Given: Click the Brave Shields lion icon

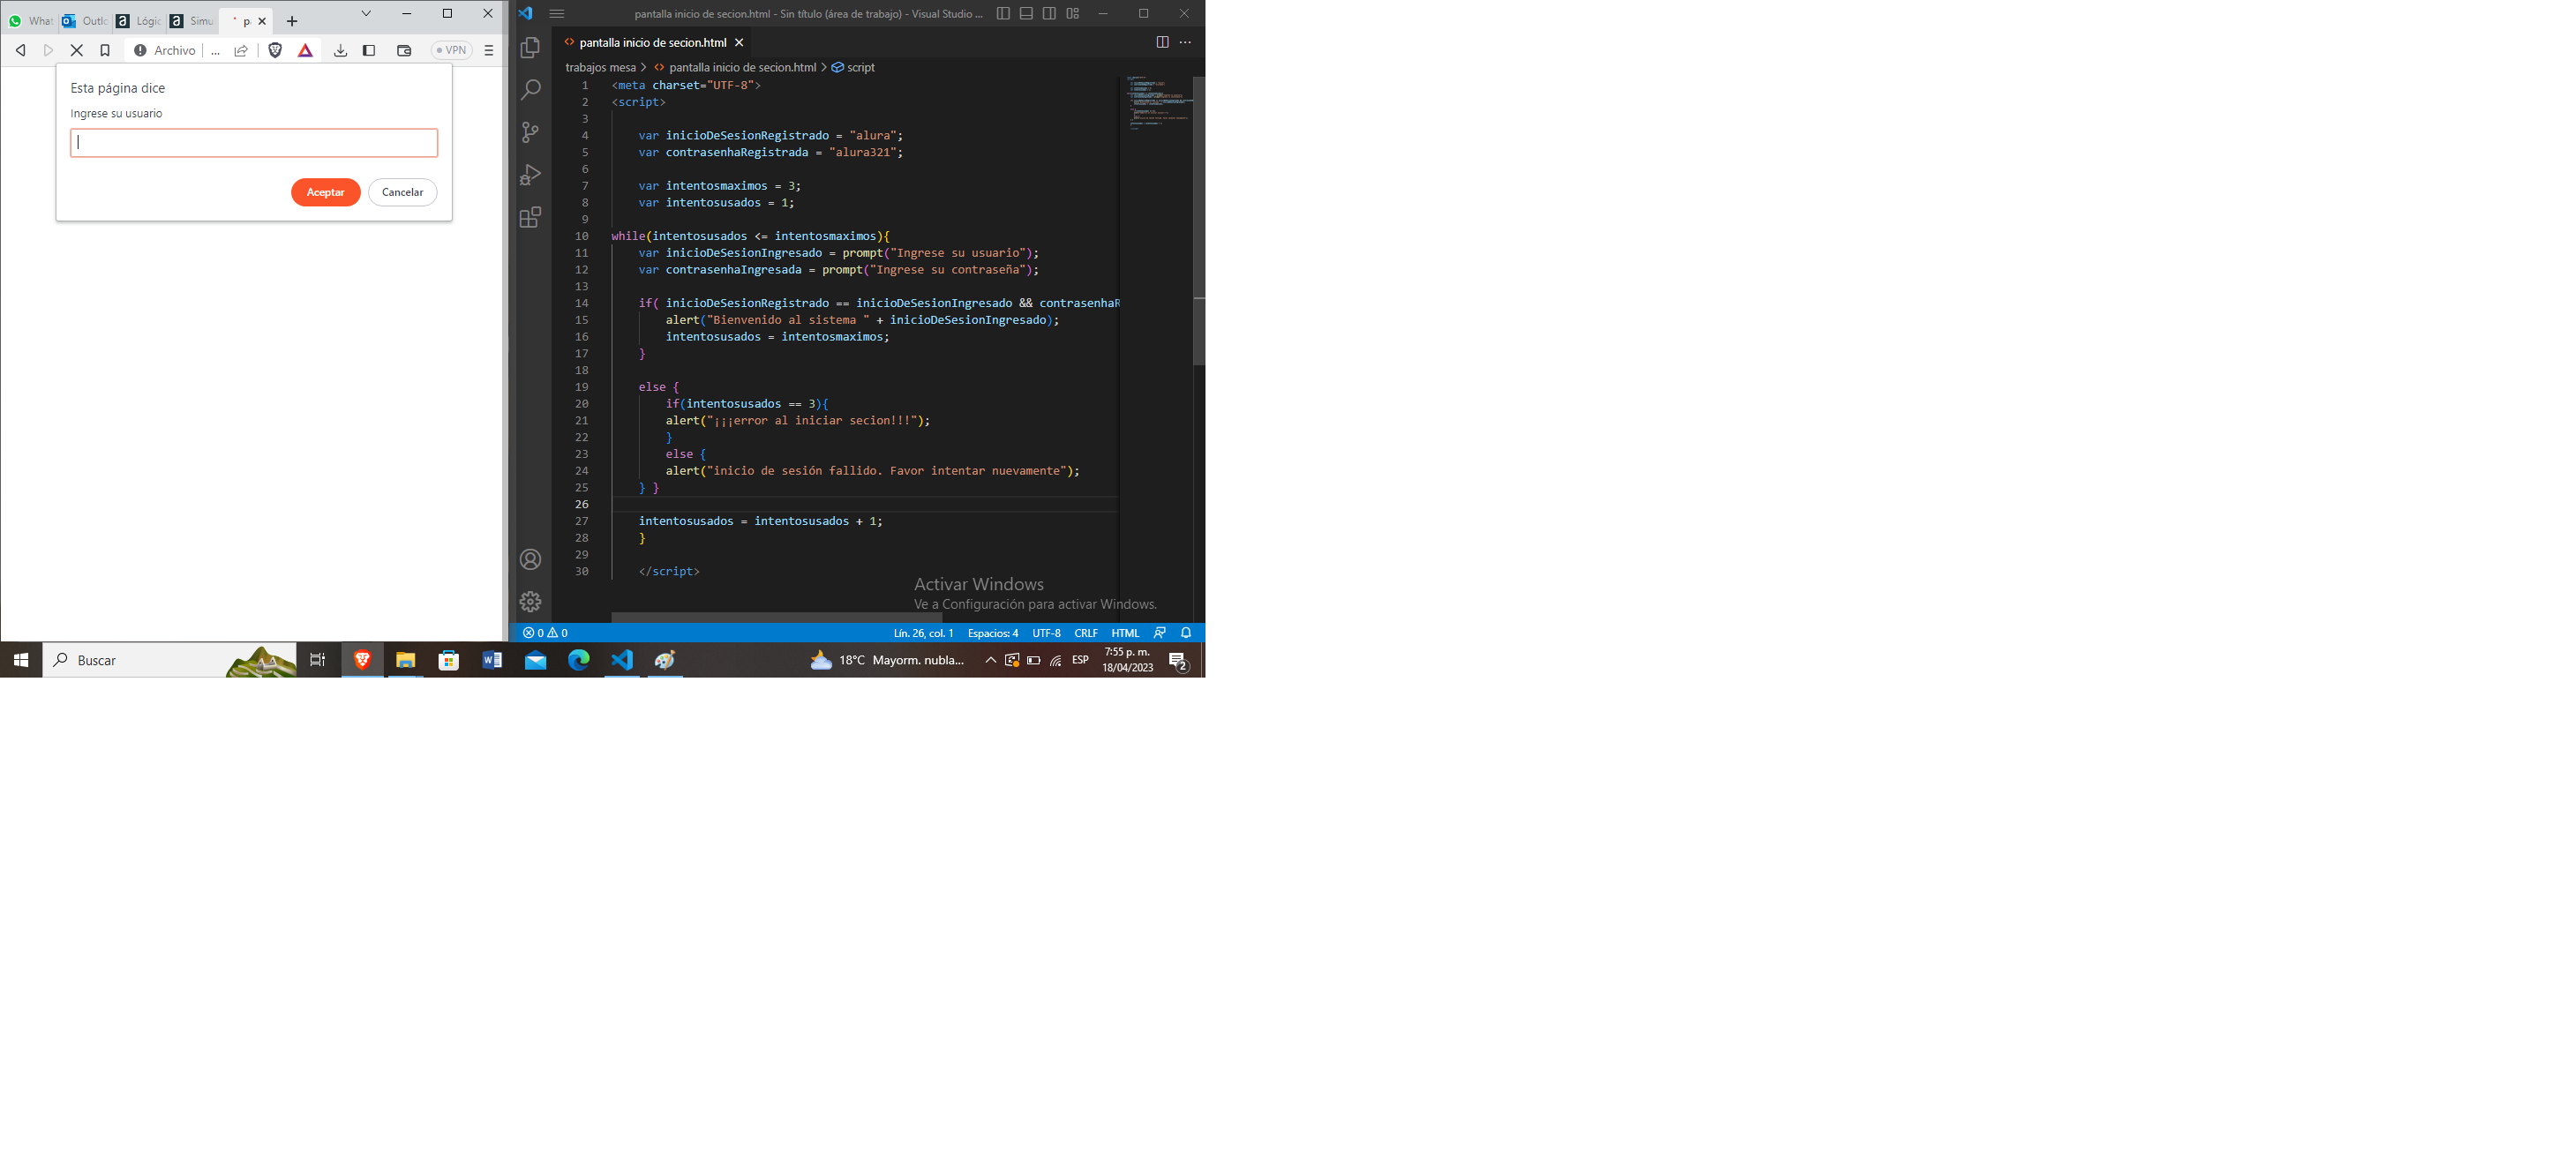Looking at the screenshot, I should coord(275,50).
